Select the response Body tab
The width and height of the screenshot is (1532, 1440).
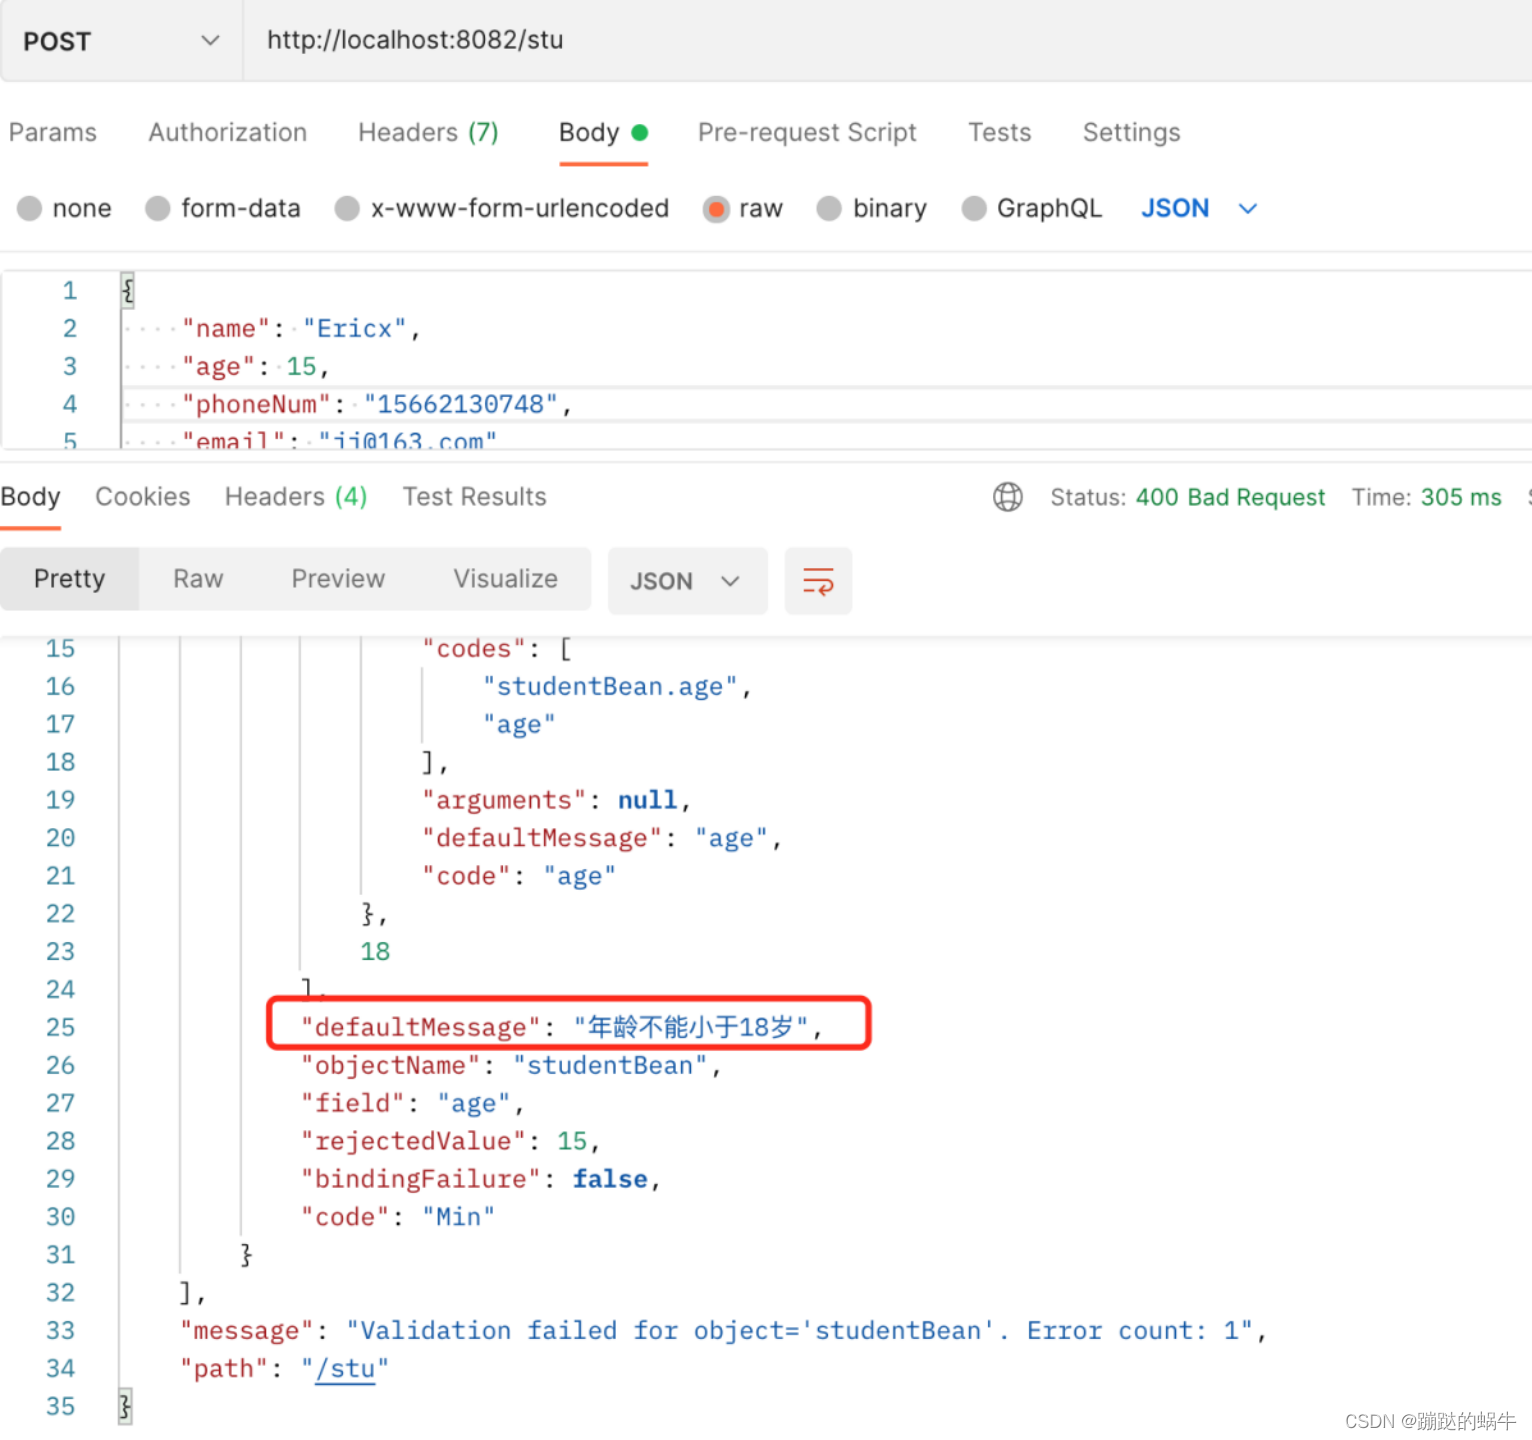[x=30, y=497]
